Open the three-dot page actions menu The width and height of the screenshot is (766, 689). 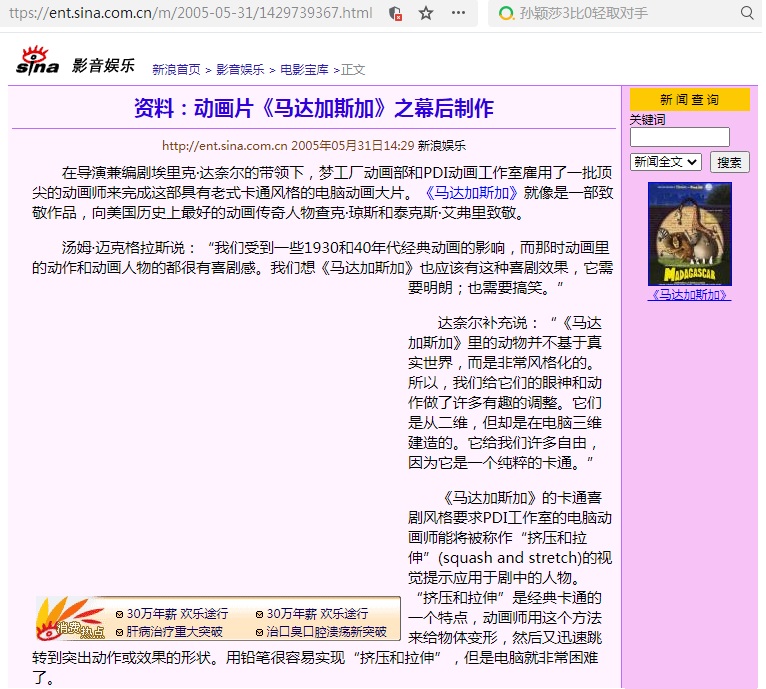[458, 13]
